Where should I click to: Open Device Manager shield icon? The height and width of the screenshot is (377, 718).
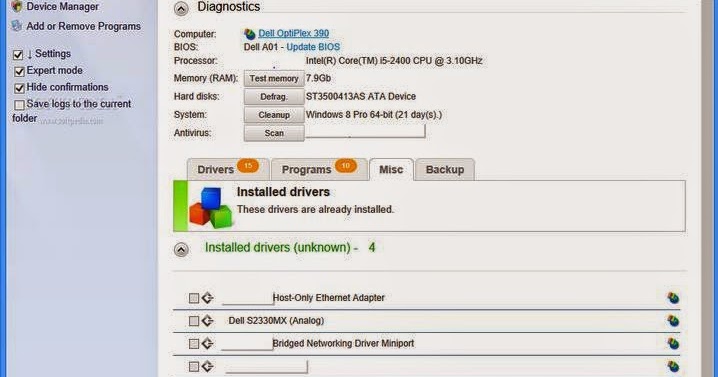[16, 6]
